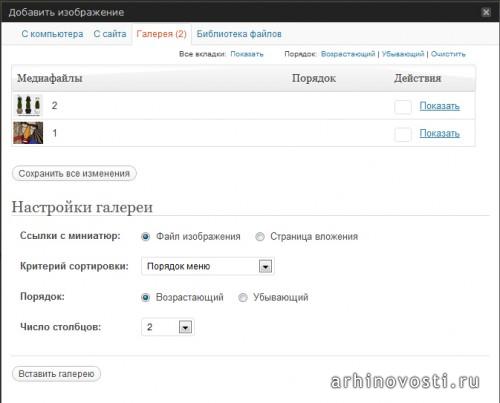Viewport: 500px width, 403px height.
Task: Click the Вставить галерею button
Action: point(56,374)
